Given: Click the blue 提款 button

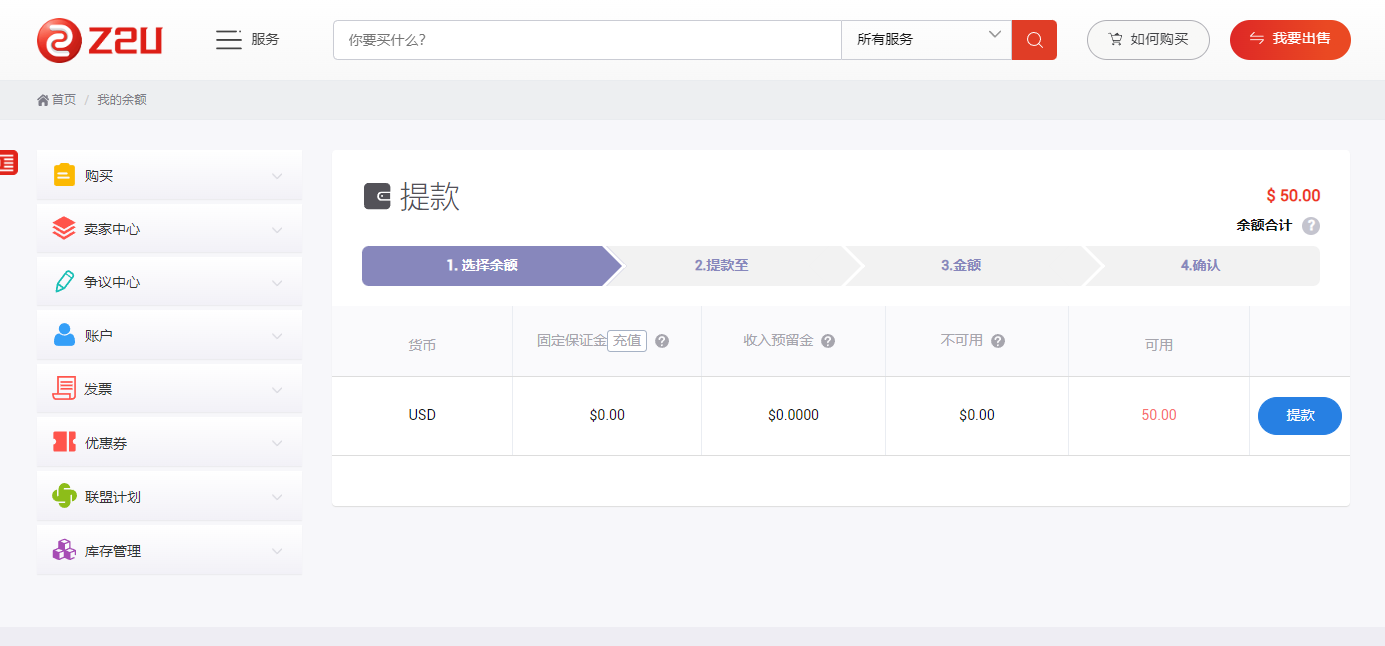Looking at the screenshot, I should click(x=1299, y=416).
